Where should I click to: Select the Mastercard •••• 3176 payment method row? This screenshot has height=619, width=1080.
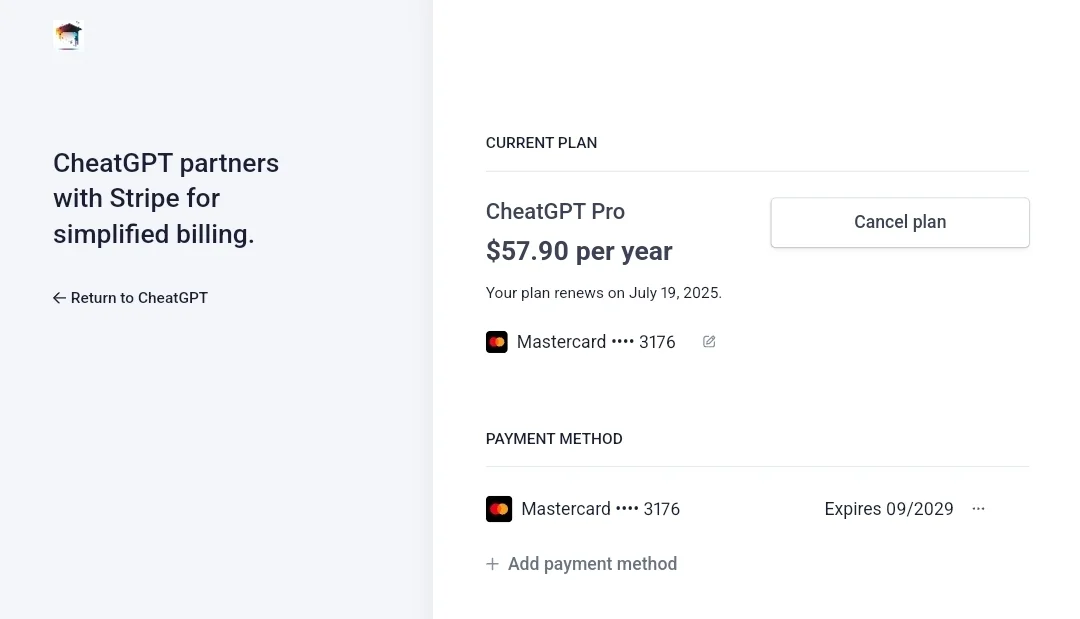pos(757,509)
